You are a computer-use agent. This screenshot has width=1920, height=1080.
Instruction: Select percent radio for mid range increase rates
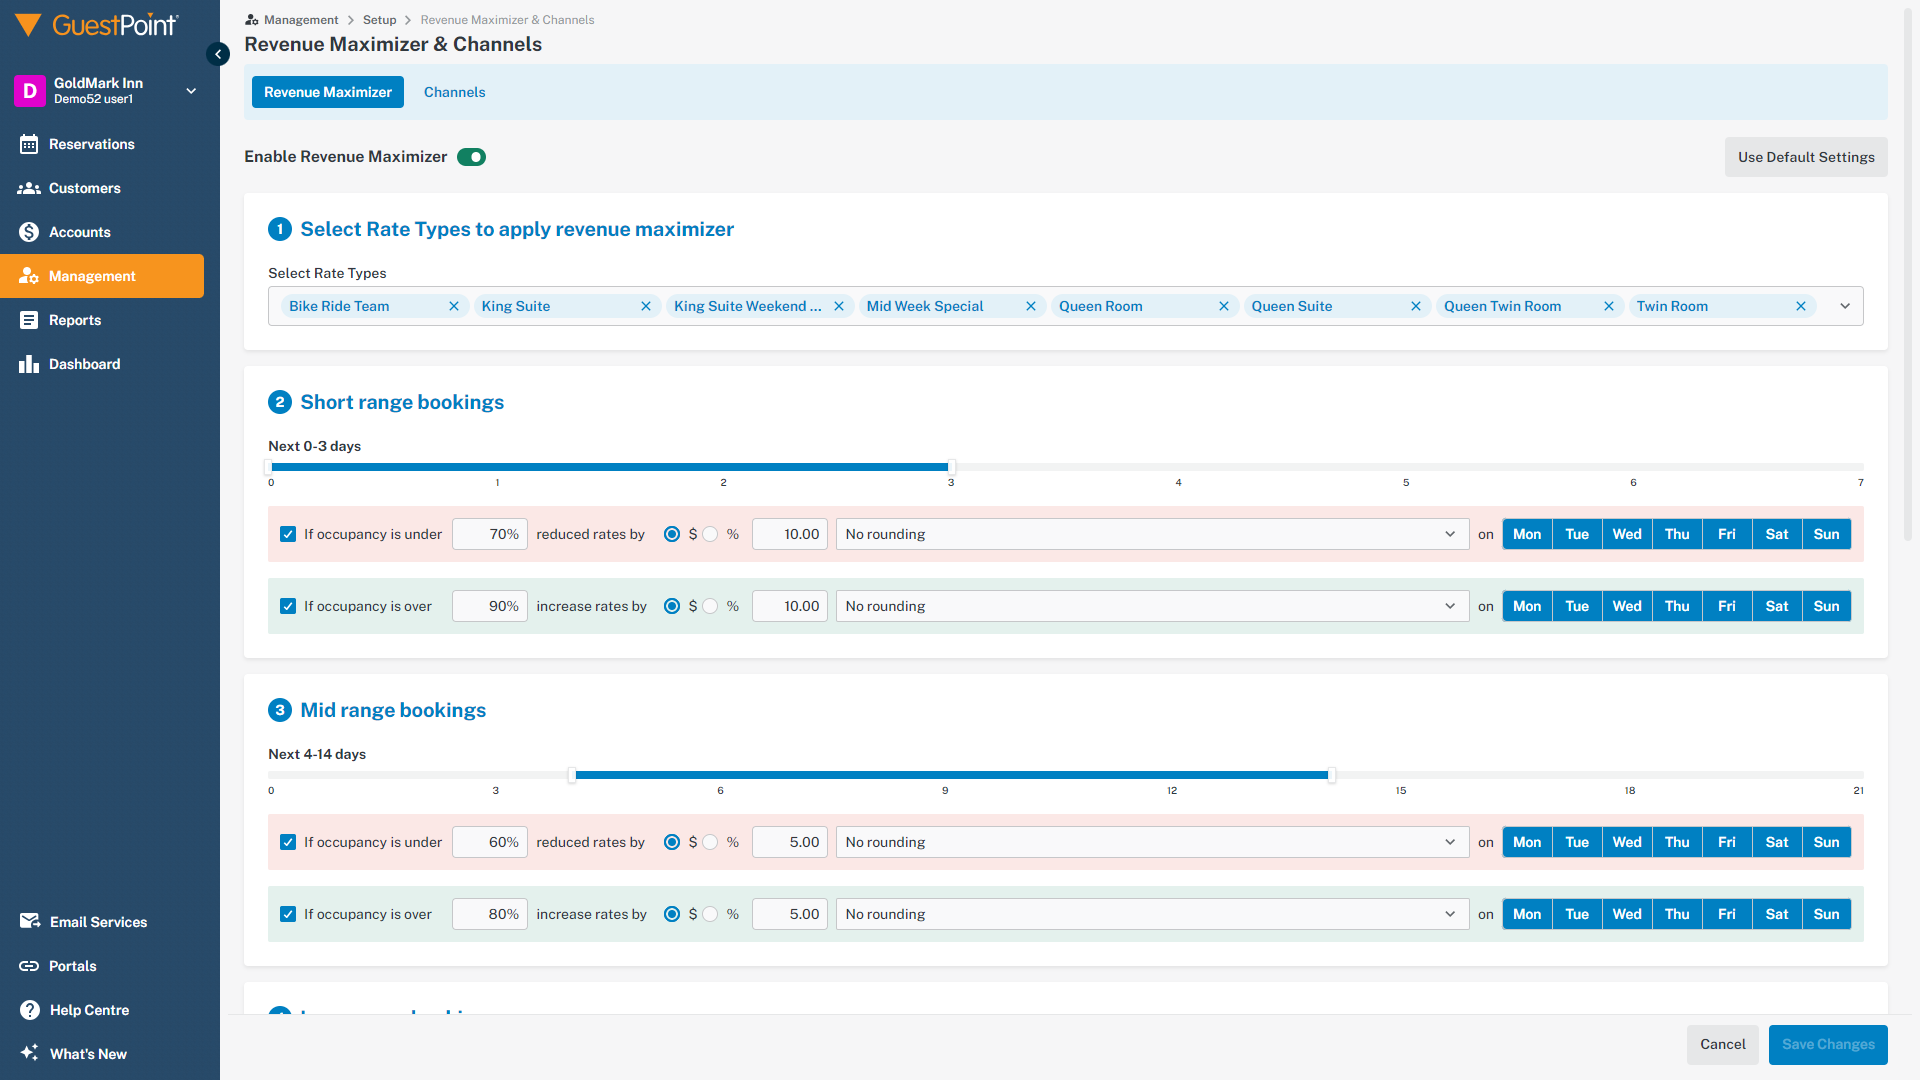710,914
